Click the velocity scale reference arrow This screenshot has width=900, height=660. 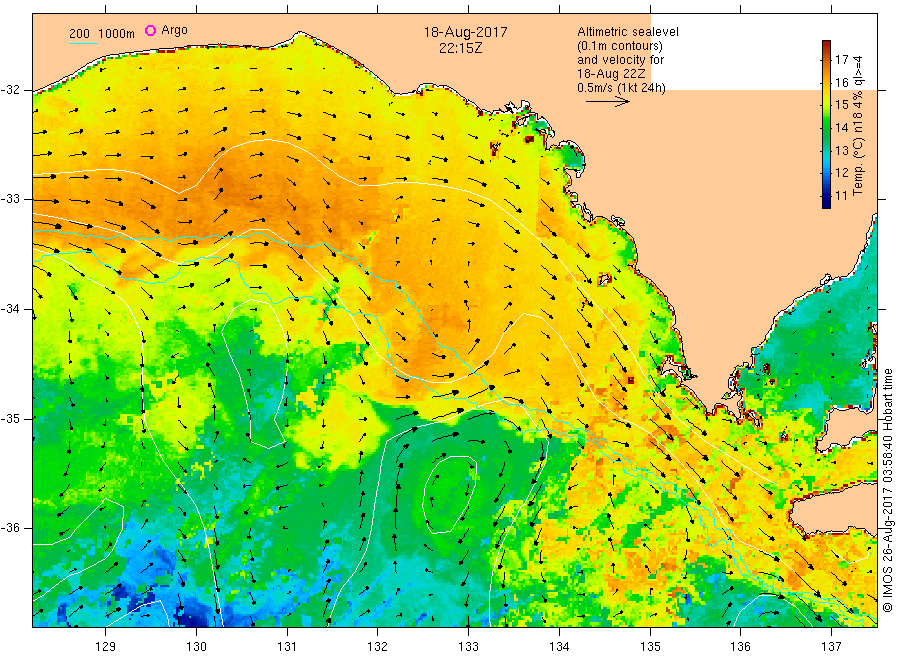pos(607,102)
